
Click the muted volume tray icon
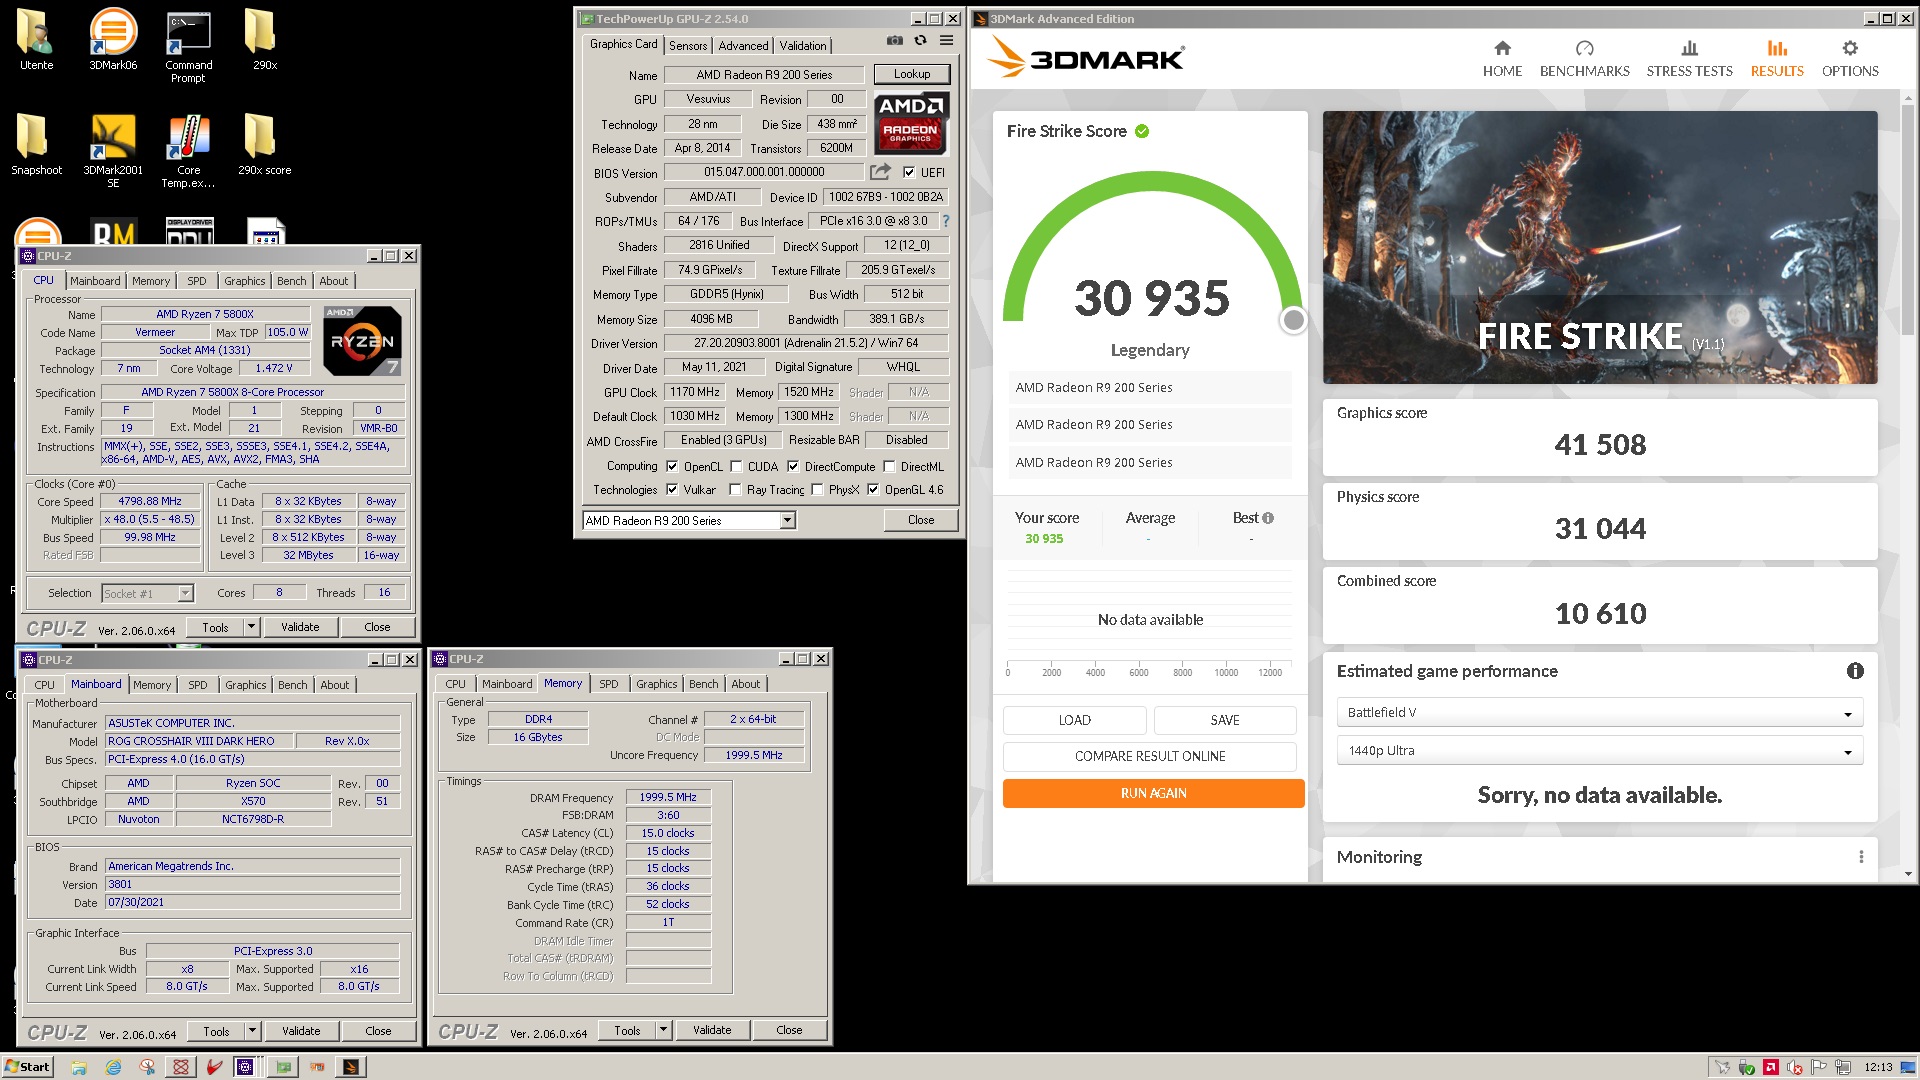[1795, 1067]
